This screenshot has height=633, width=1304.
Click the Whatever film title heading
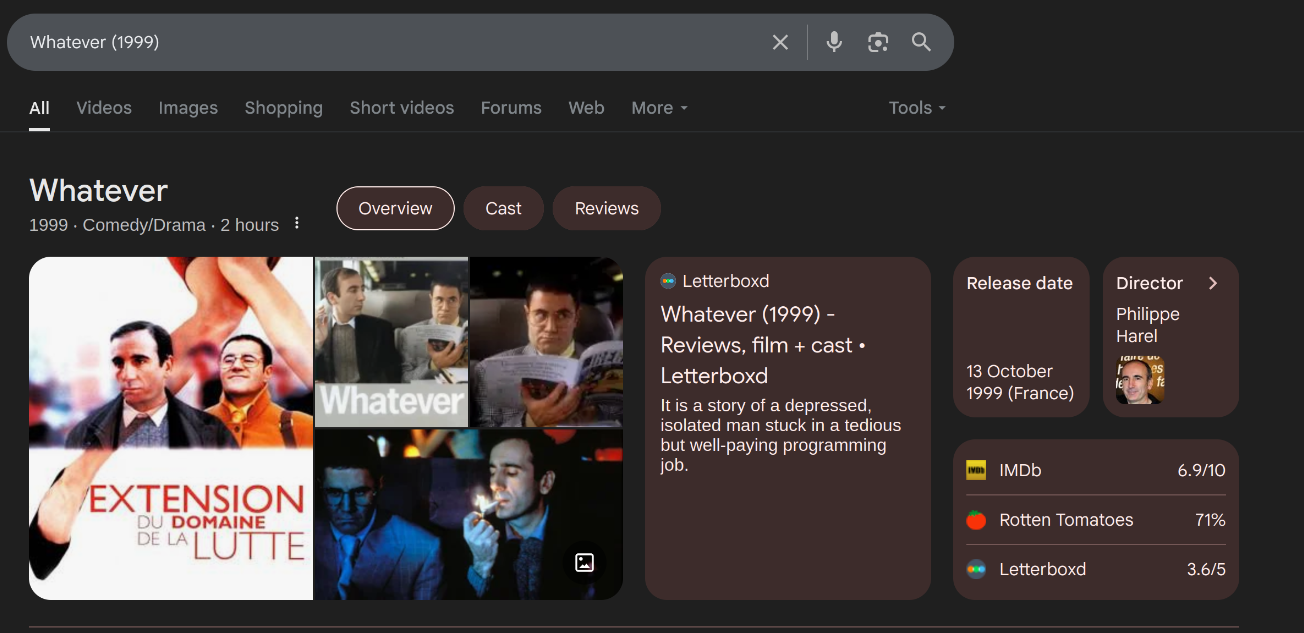[98, 190]
